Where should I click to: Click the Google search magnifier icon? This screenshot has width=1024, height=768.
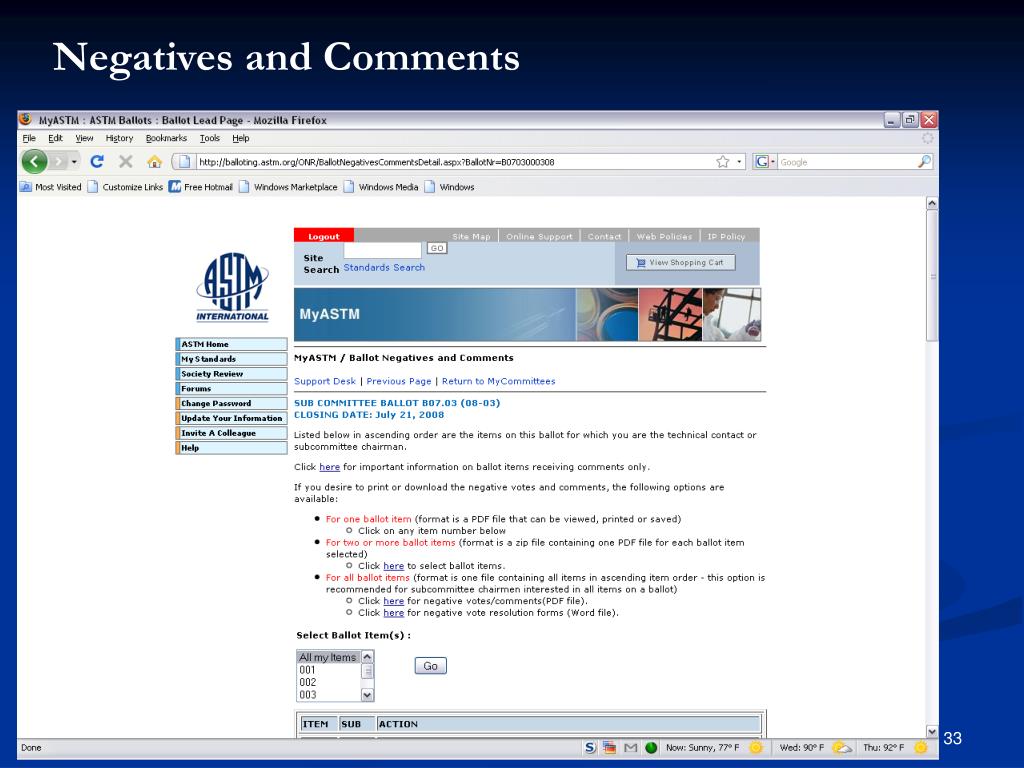[924, 161]
